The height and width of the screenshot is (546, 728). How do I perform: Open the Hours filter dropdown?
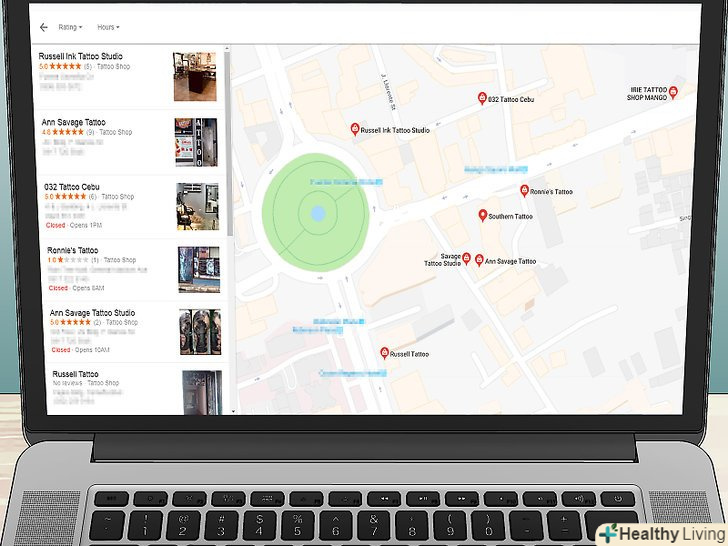tap(108, 27)
